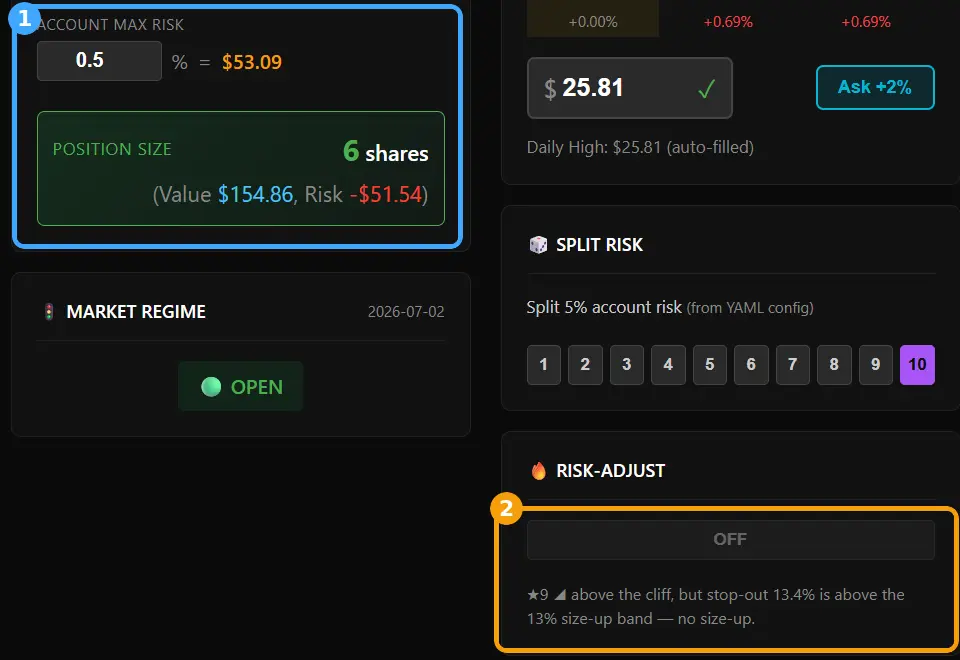Choose split risk option 9
The width and height of the screenshot is (960, 660).
coord(876,365)
